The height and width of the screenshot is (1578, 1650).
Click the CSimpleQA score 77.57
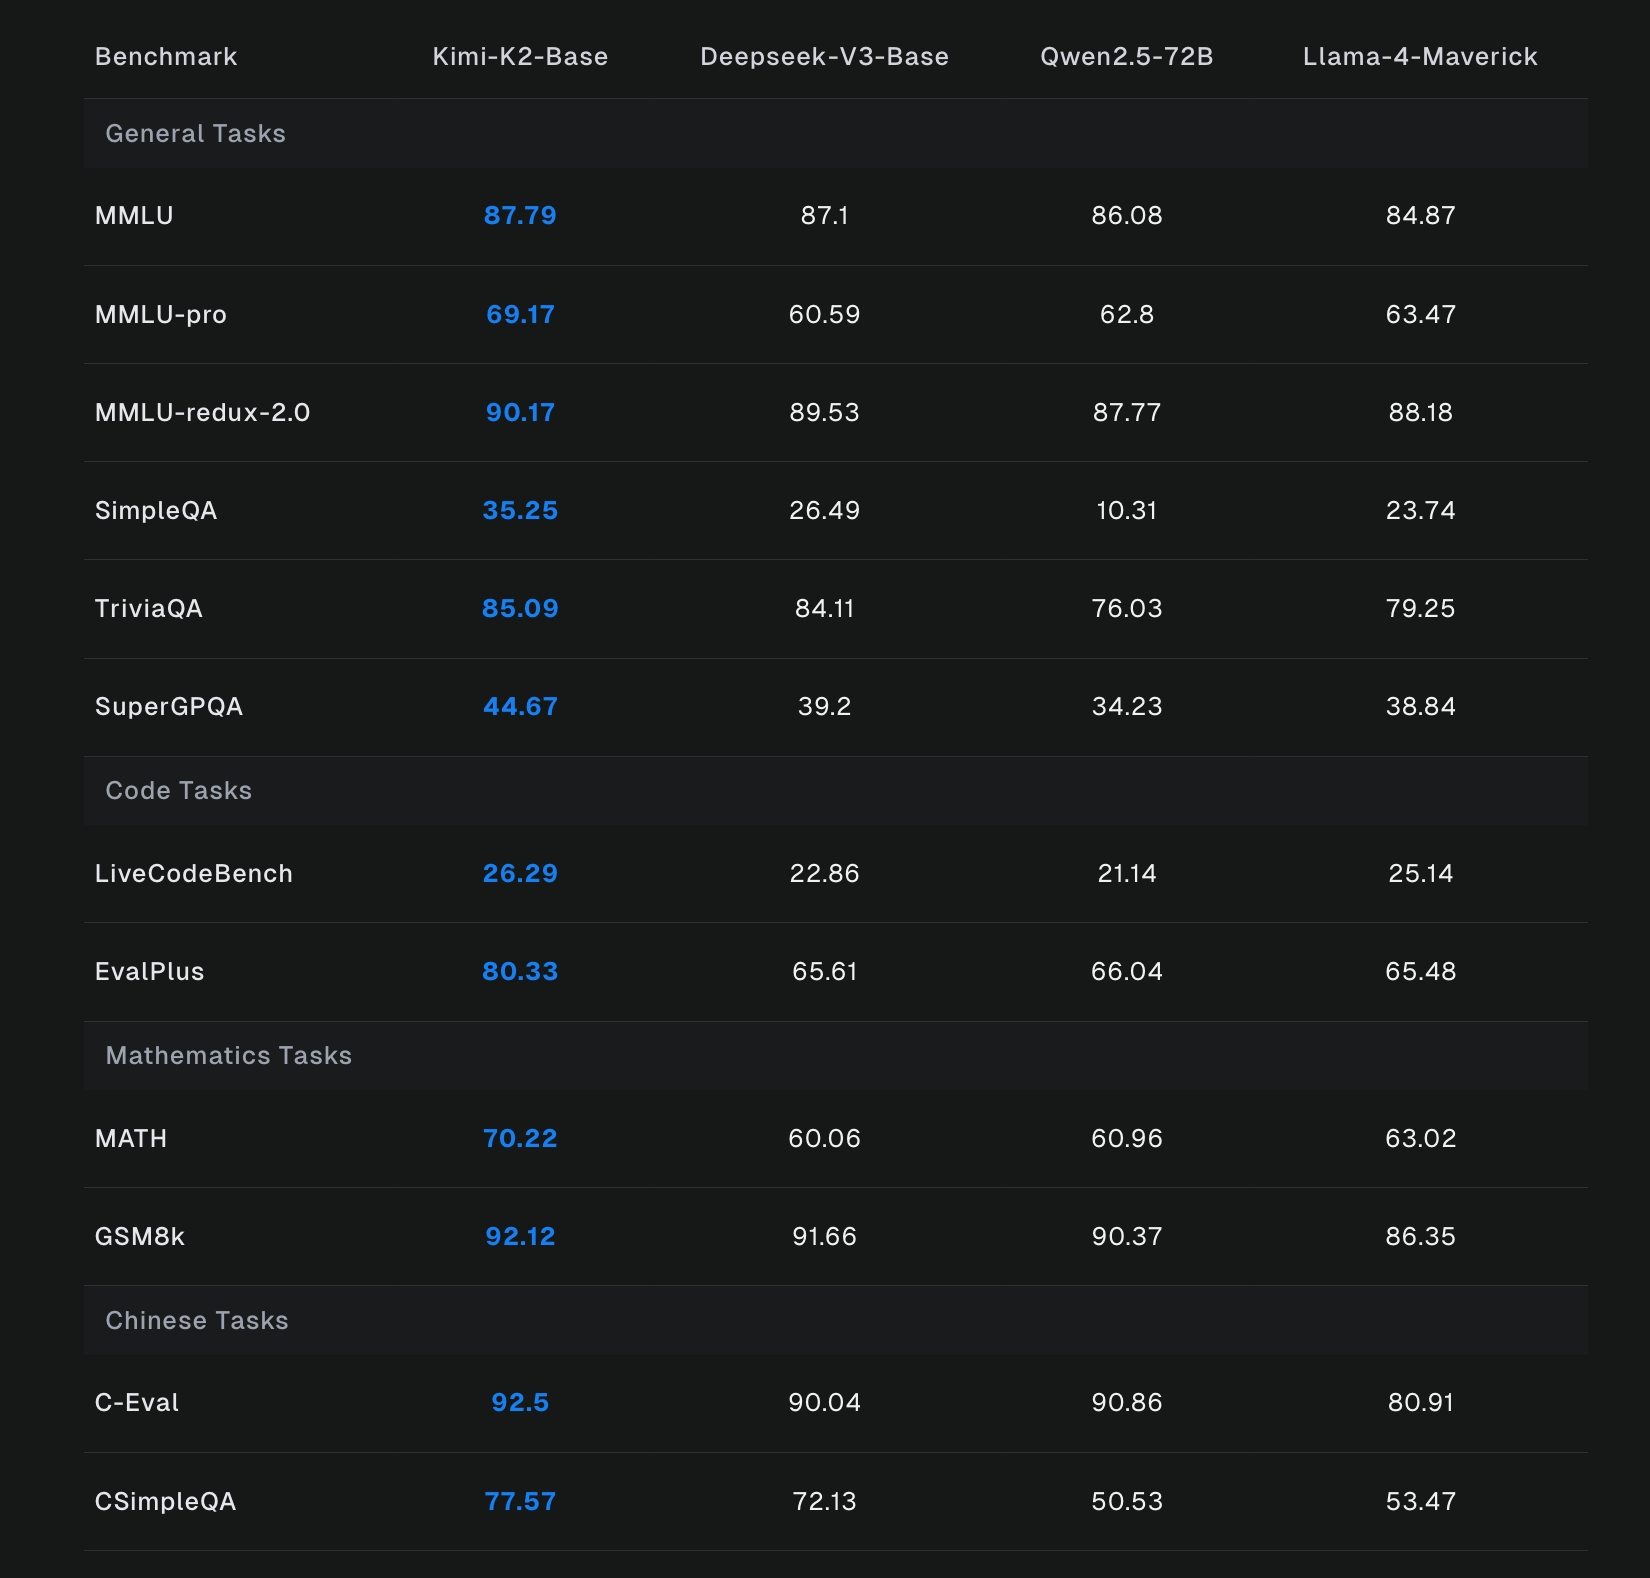520,1502
